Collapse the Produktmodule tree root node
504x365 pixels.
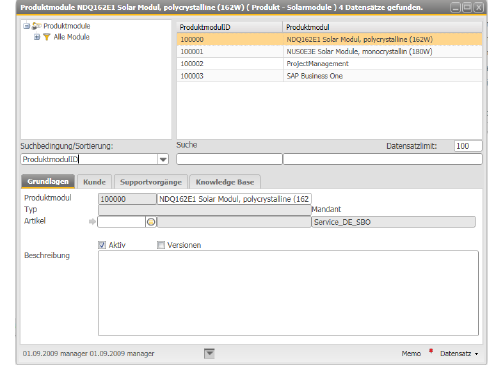pos(26,26)
